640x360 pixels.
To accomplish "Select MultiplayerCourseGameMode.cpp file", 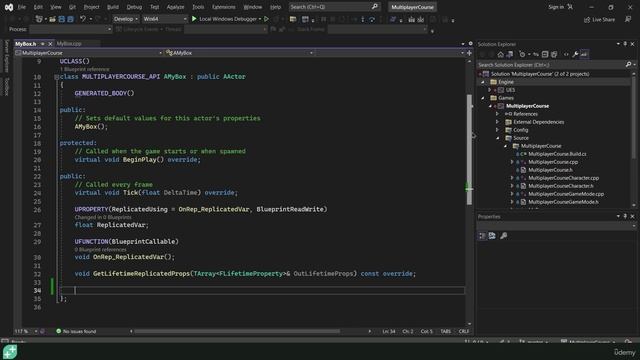I will click(566, 194).
